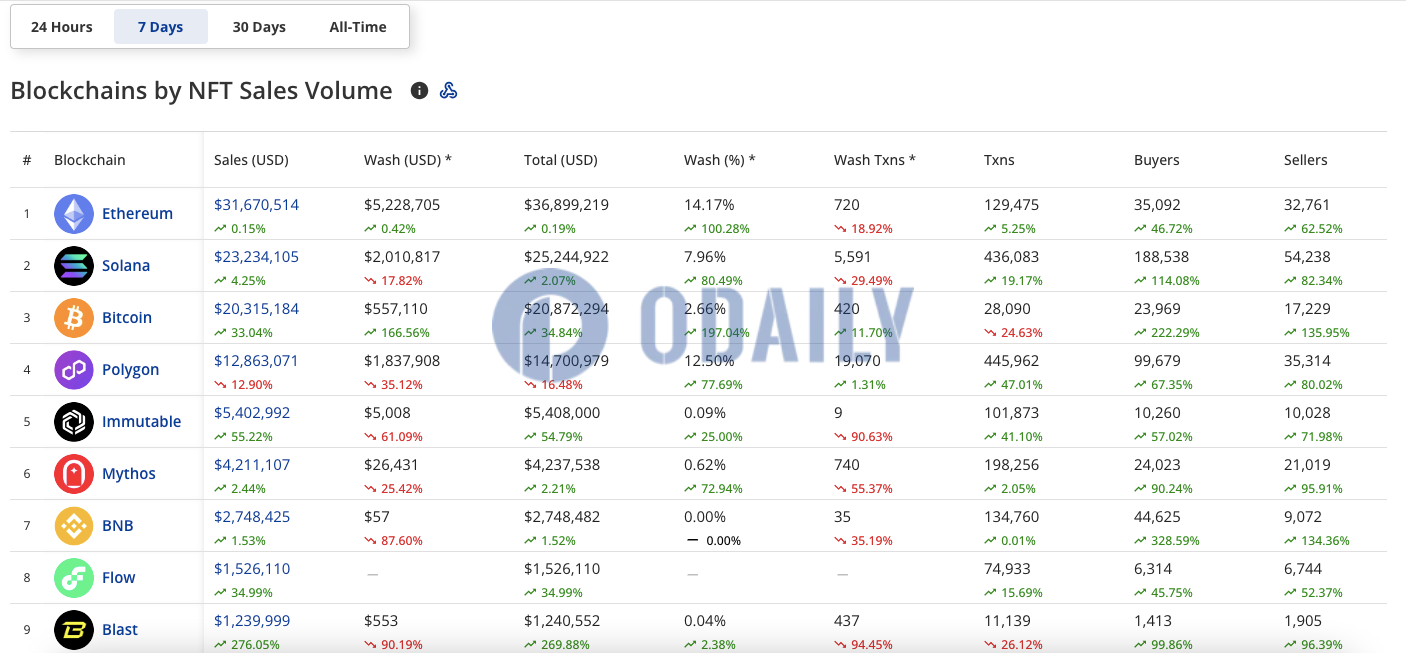
Task: Click the Polygon logo icon
Action: point(74,370)
